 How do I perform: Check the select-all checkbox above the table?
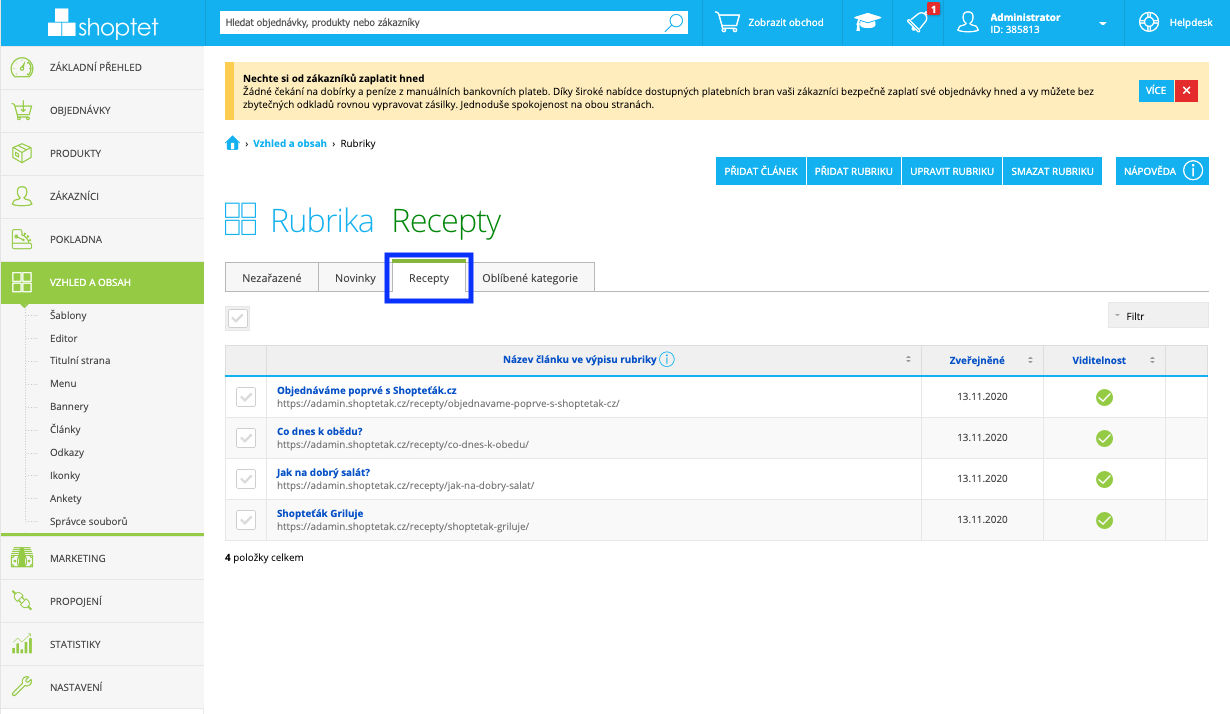(237, 318)
